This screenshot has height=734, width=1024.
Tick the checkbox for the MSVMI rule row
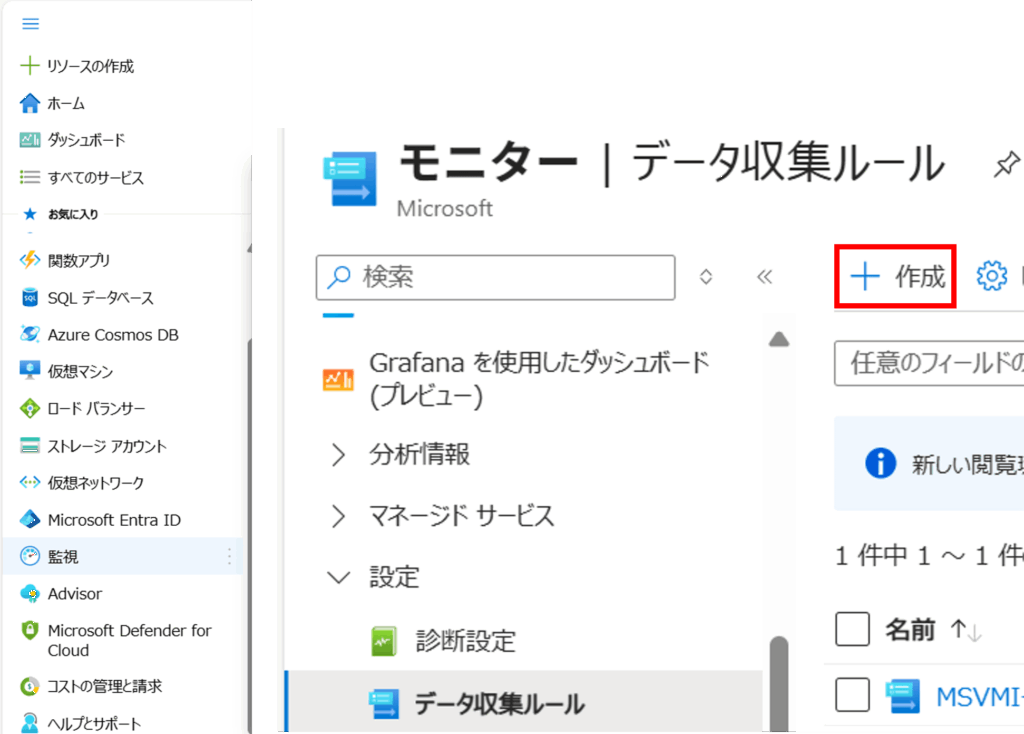852,695
